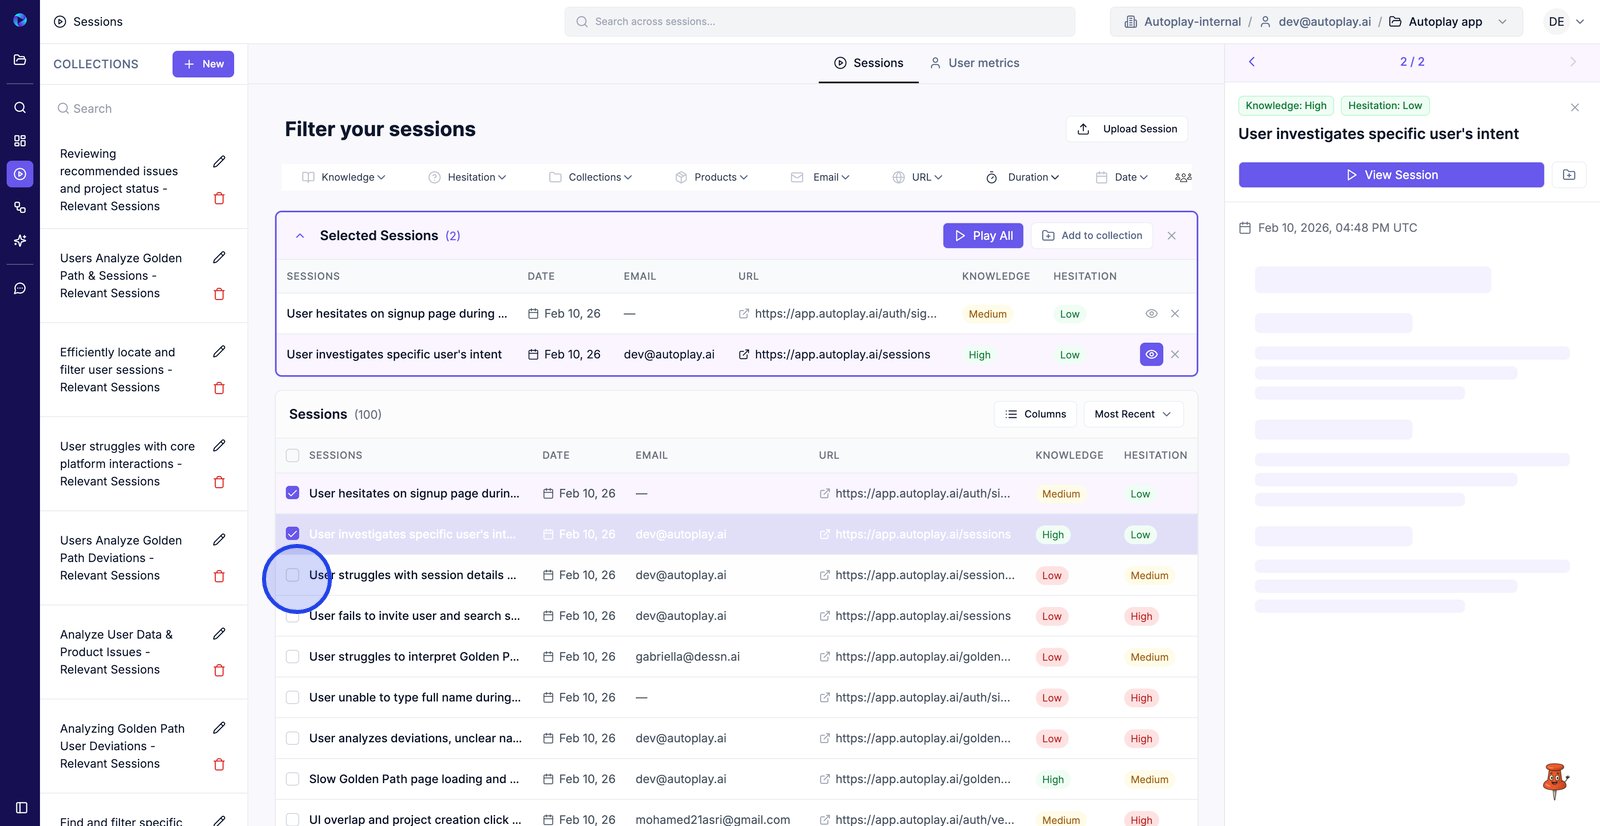Click the search icon in left sidebar
This screenshot has width=1600, height=826.
click(20, 107)
